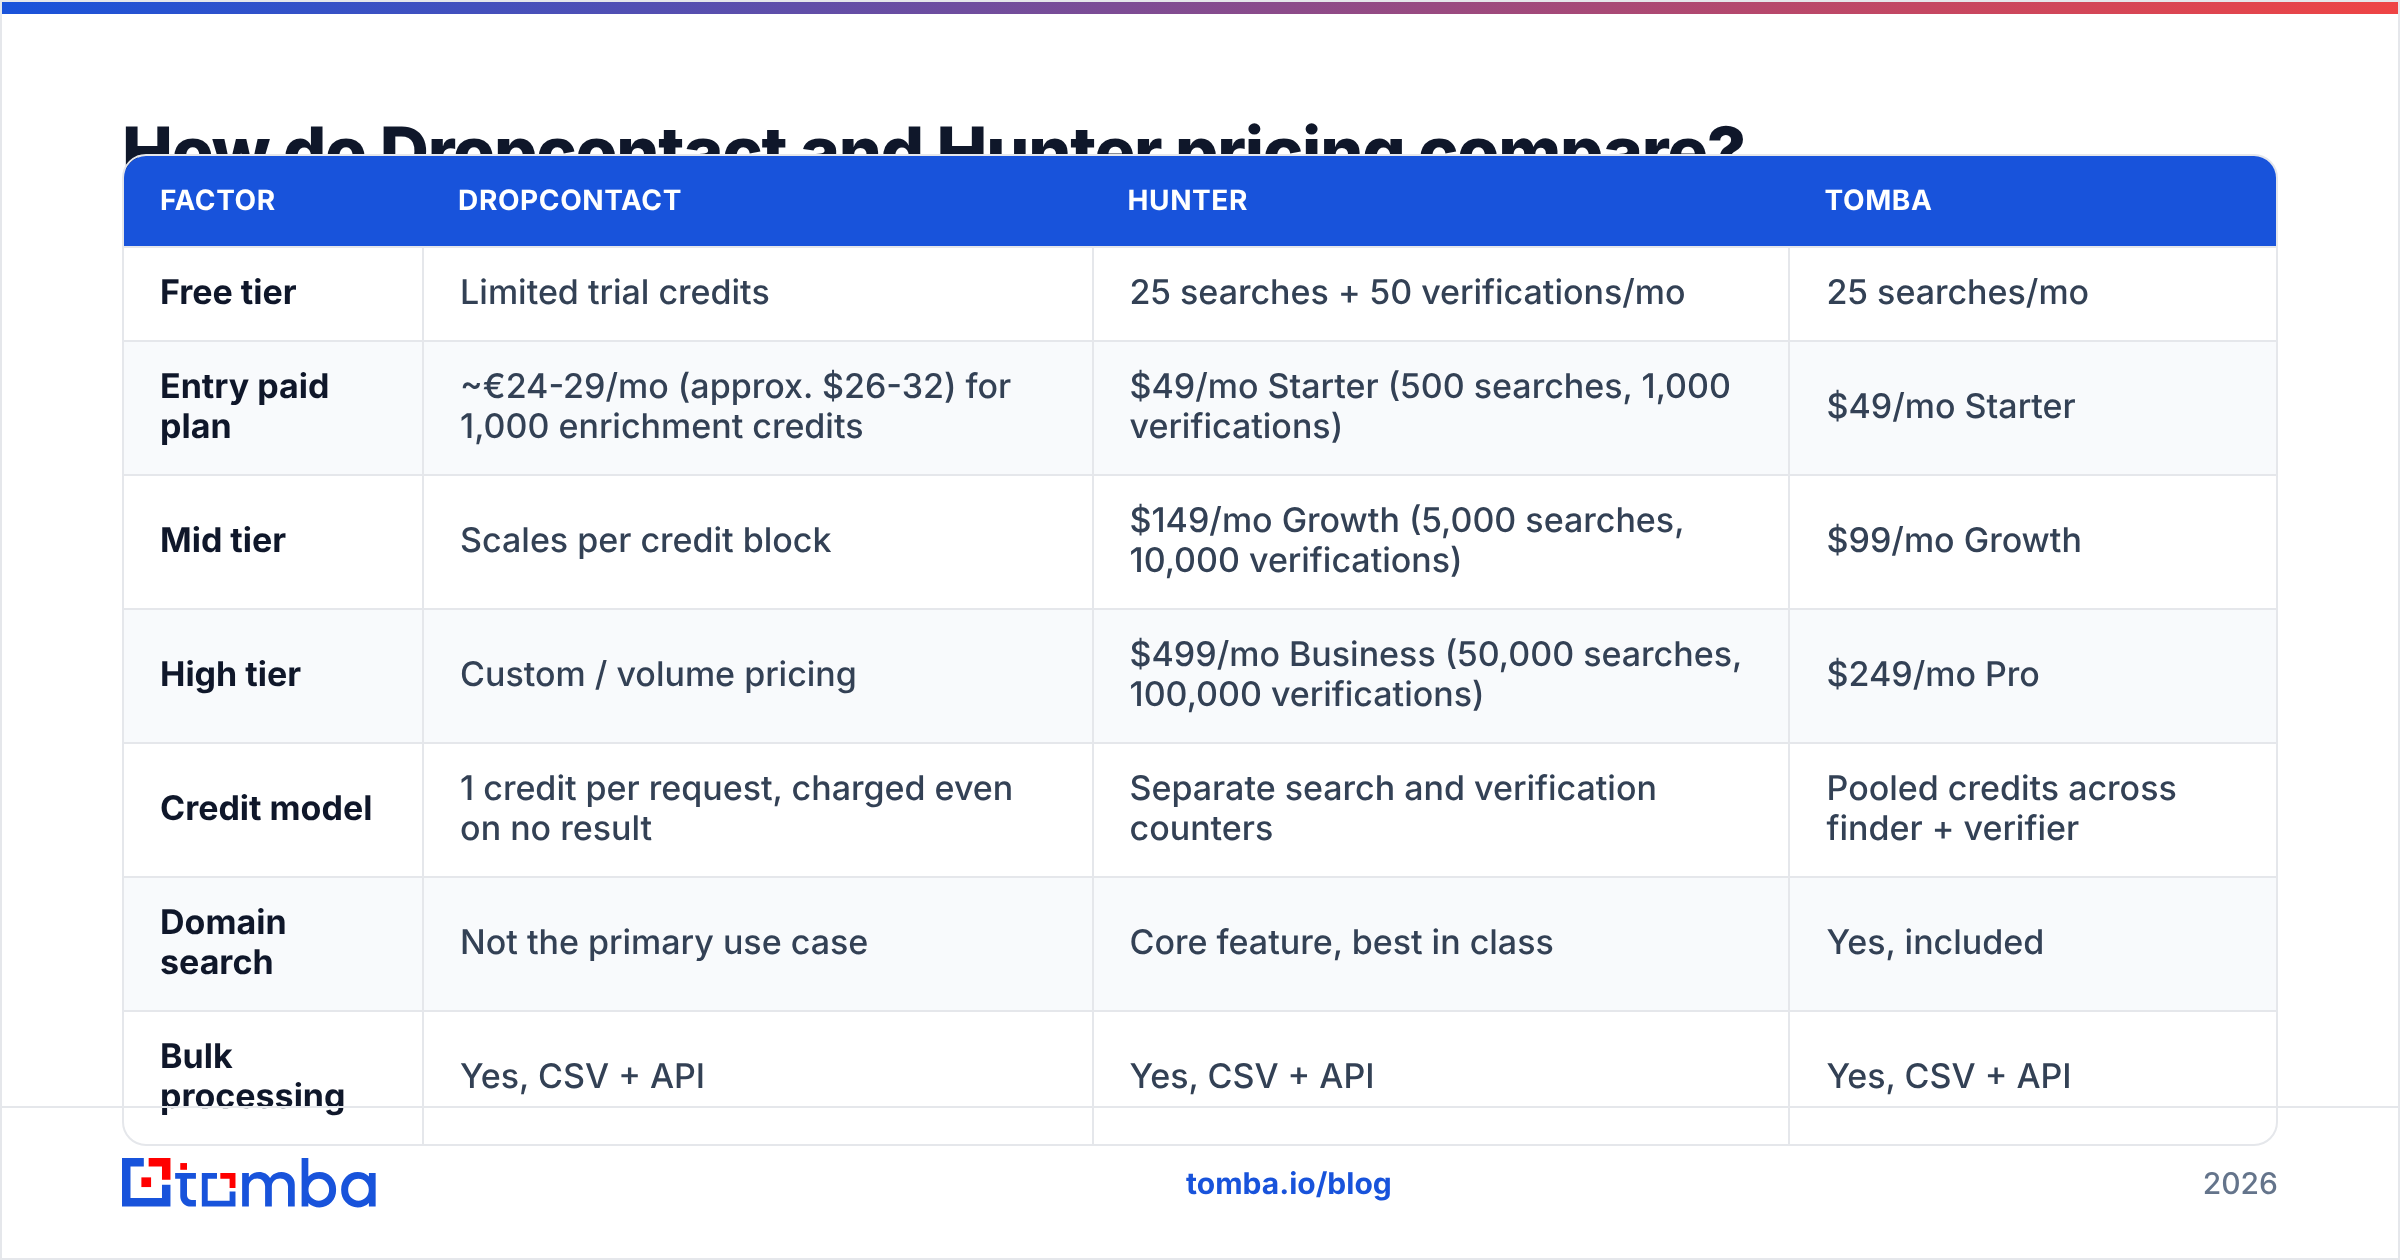
Task: Select the 'Credit model' row label
Action: tap(266, 808)
